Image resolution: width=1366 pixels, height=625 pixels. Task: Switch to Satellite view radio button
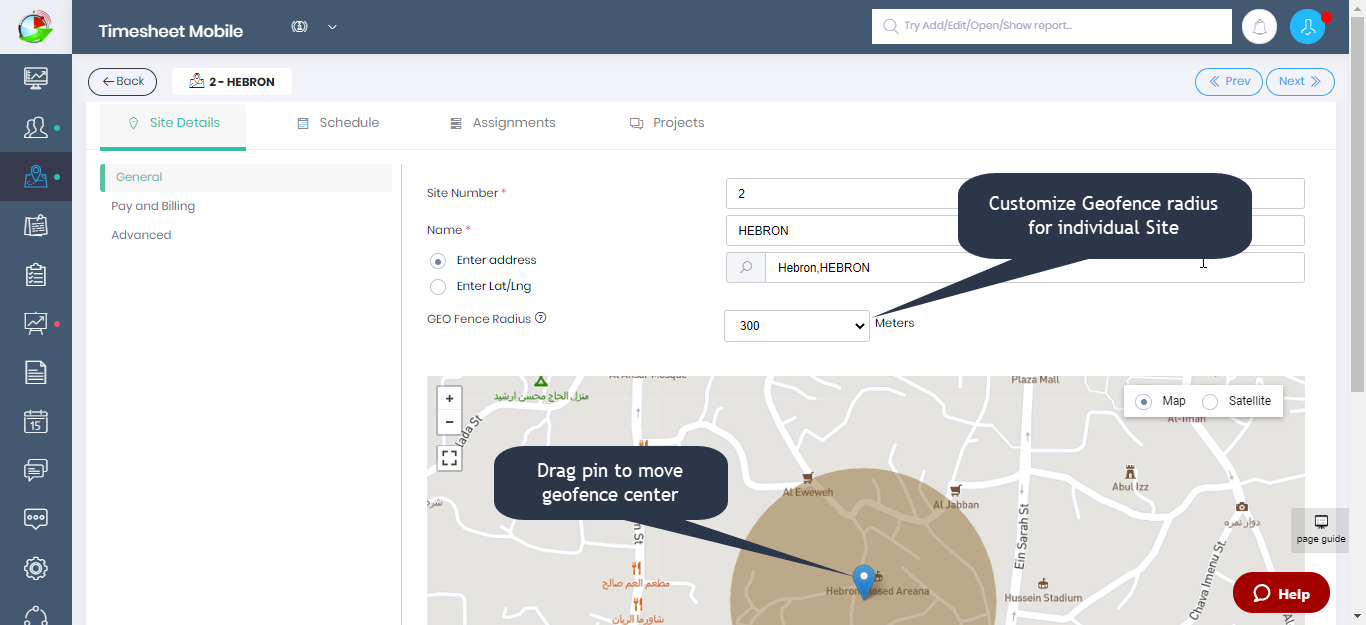click(x=1210, y=402)
